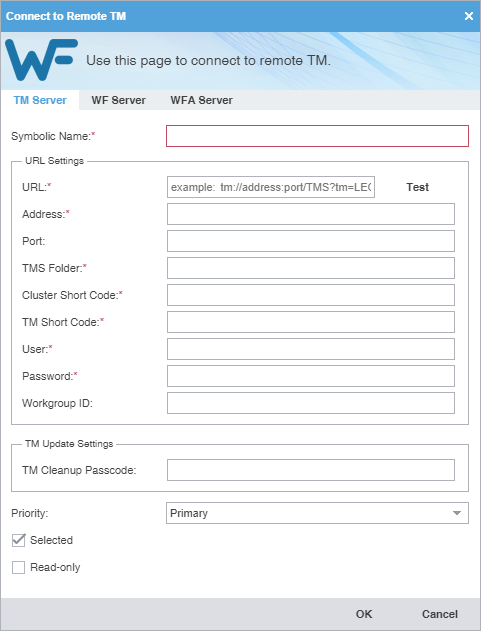The height and width of the screenshot is (631, 481).
Task: Select the TM Short Code field
Action: [x=311, y=322]
